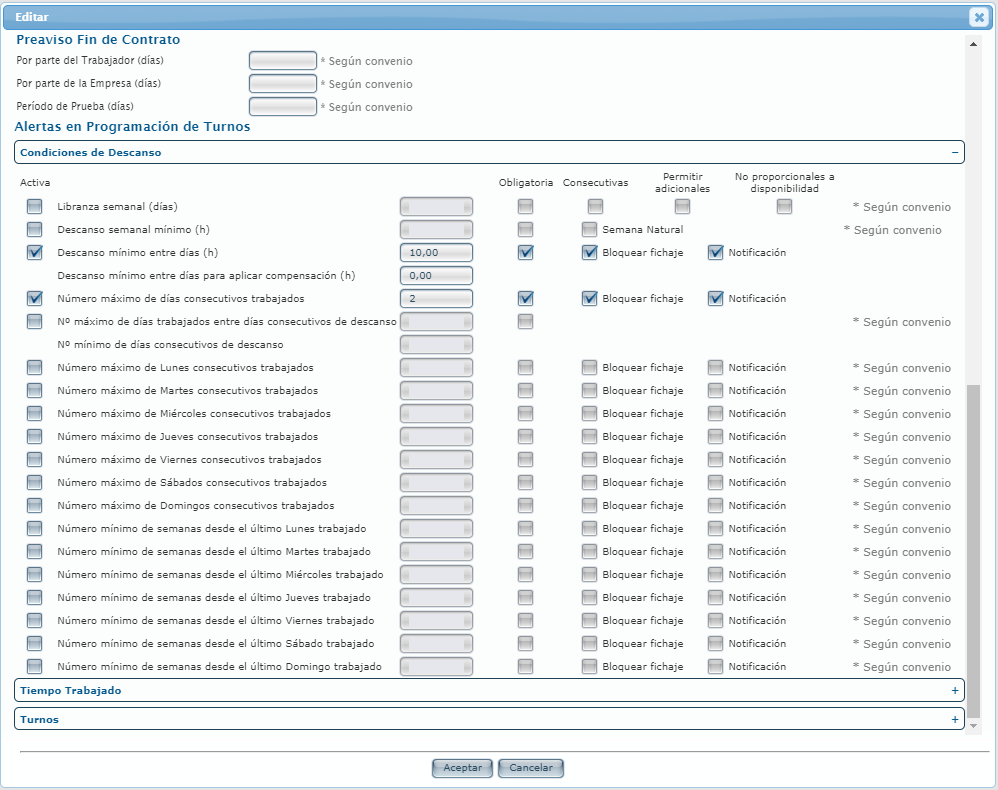Check Bloquear fichaje for Jueves consecutivos trabajados

[589, 436]
